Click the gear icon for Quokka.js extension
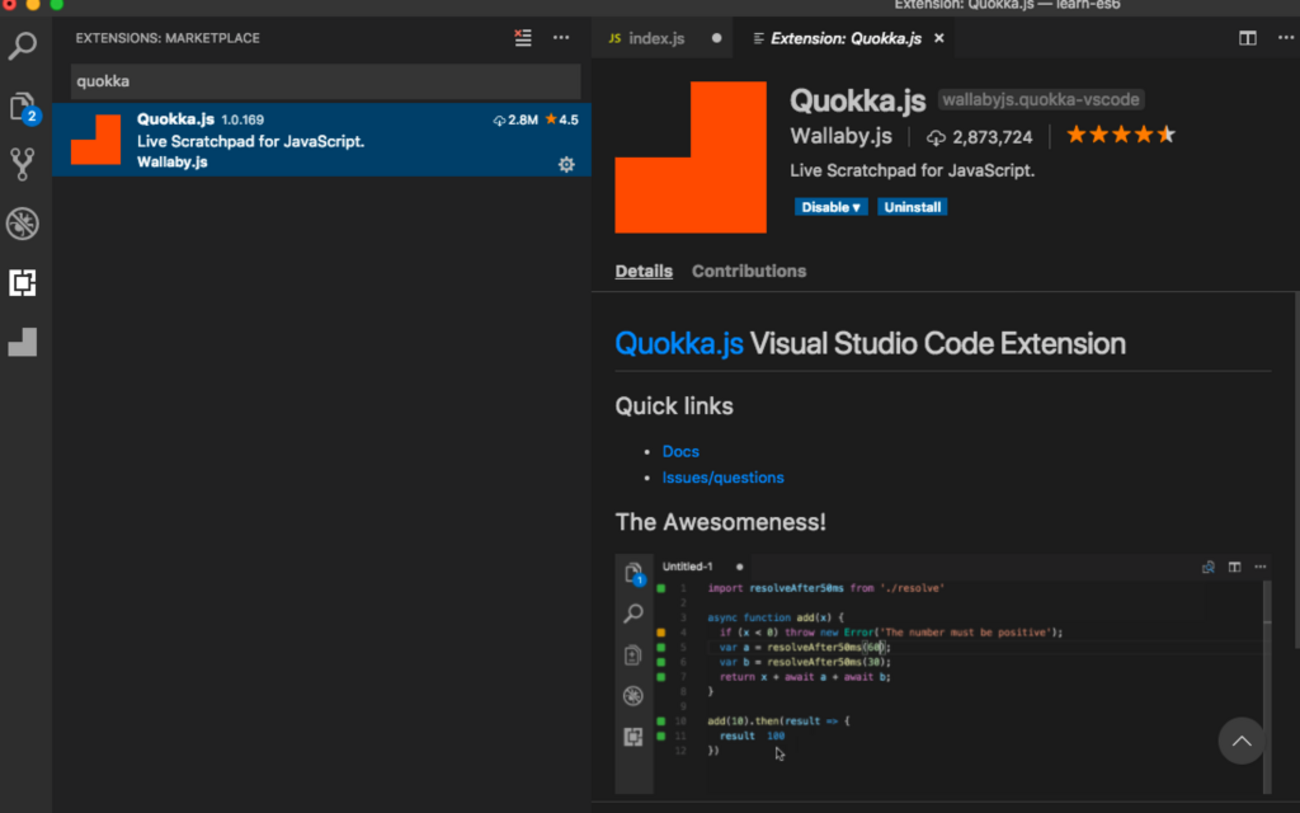The width and height of the screenshot is (1300, 813). pos(566,164)
